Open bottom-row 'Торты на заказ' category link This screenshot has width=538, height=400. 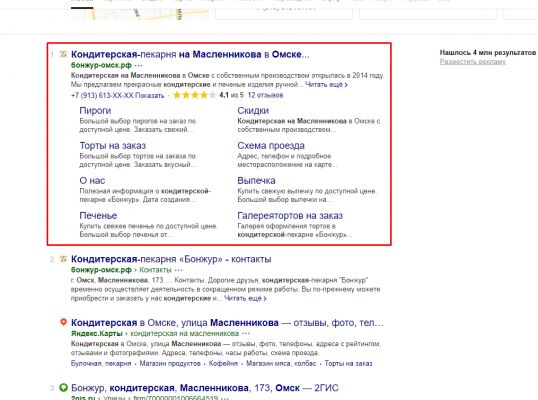tap(348, 363)
